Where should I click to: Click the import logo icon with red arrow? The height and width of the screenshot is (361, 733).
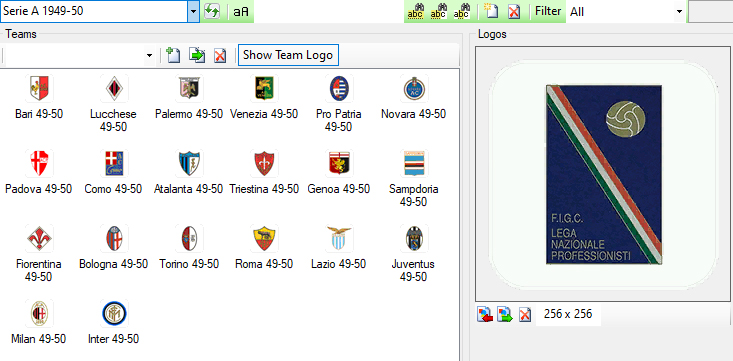pyautogui.click(x=485, y=314)
